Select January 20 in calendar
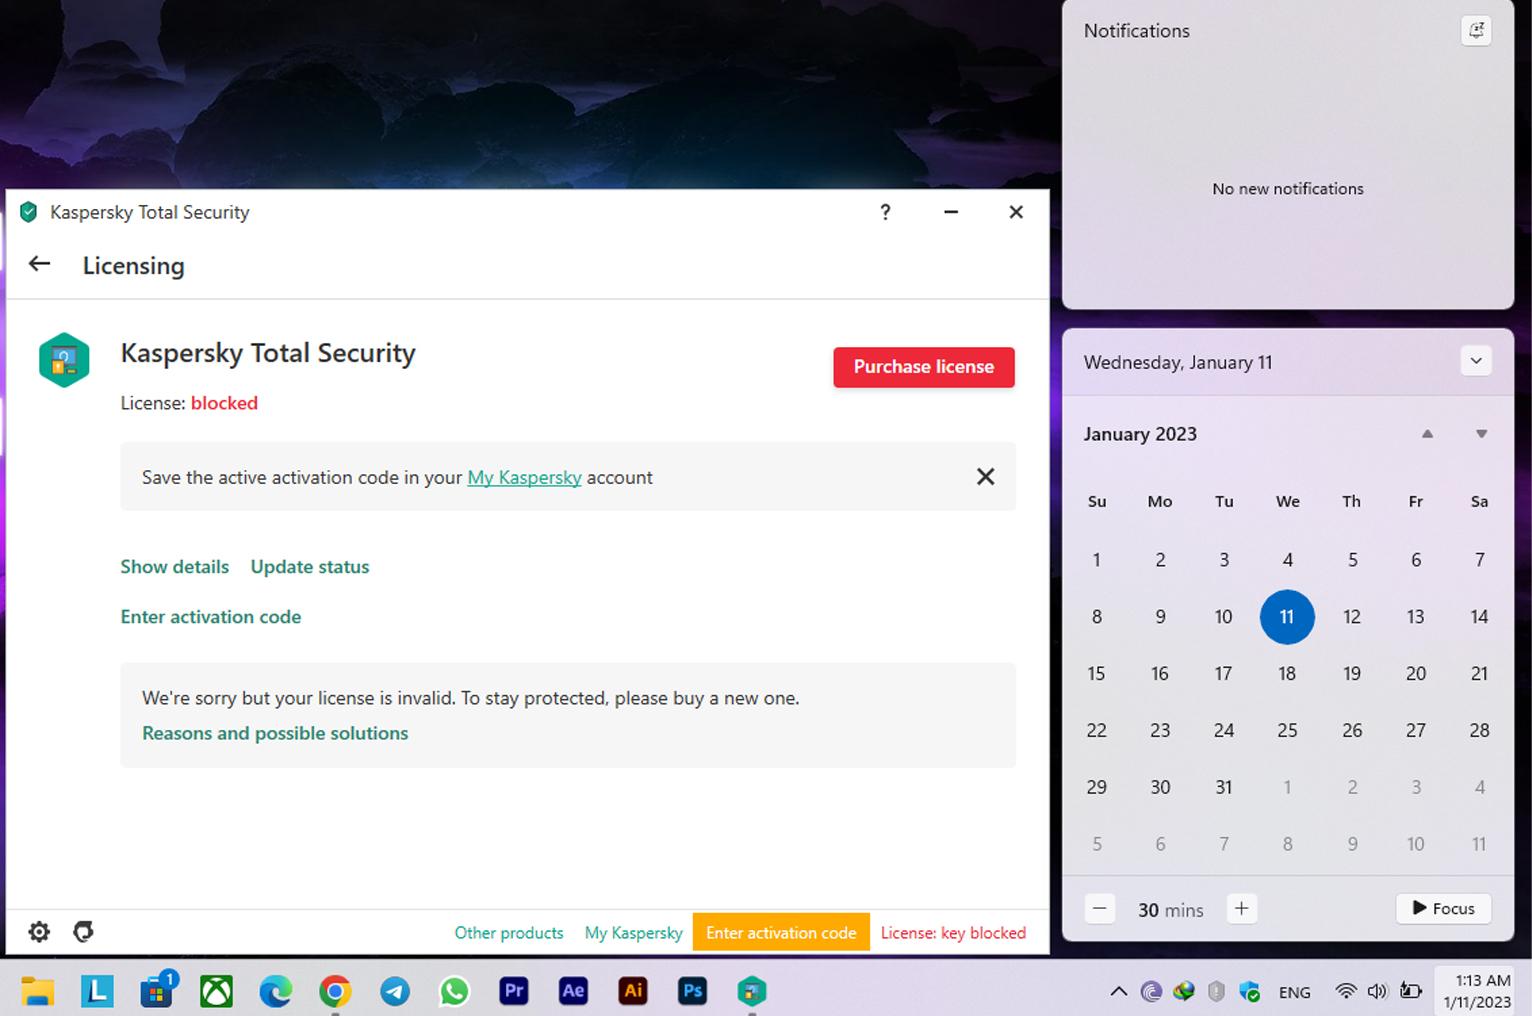Image resolution: width=1532 pixels, height=1016 pixels. tap(1415, 674)
